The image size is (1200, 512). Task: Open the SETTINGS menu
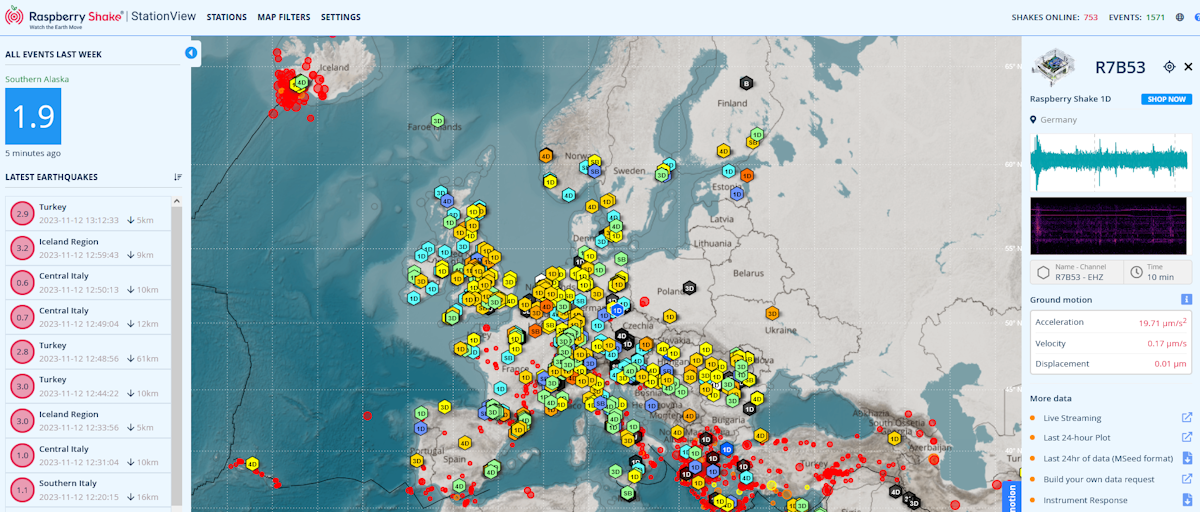[341, 17]
